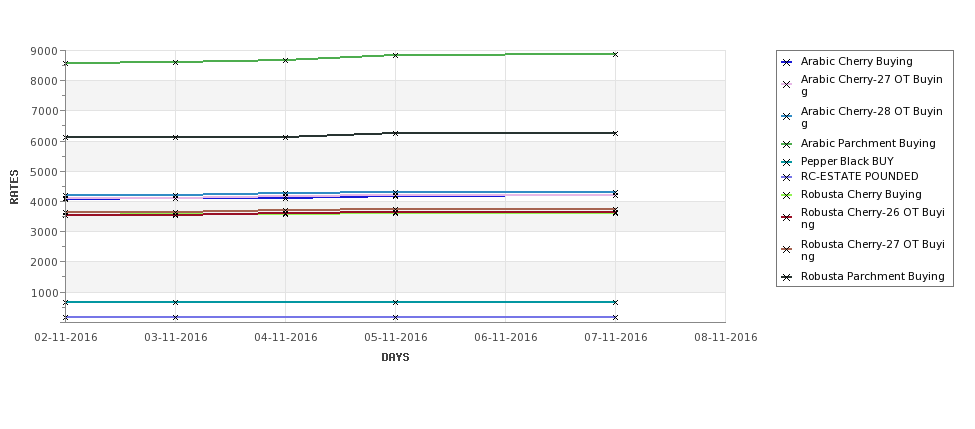Select the Robusta Cherry-27 OT Buying legend label
Image resolution: width=975 pixels, height=429 pixels.
coord(872,250)
